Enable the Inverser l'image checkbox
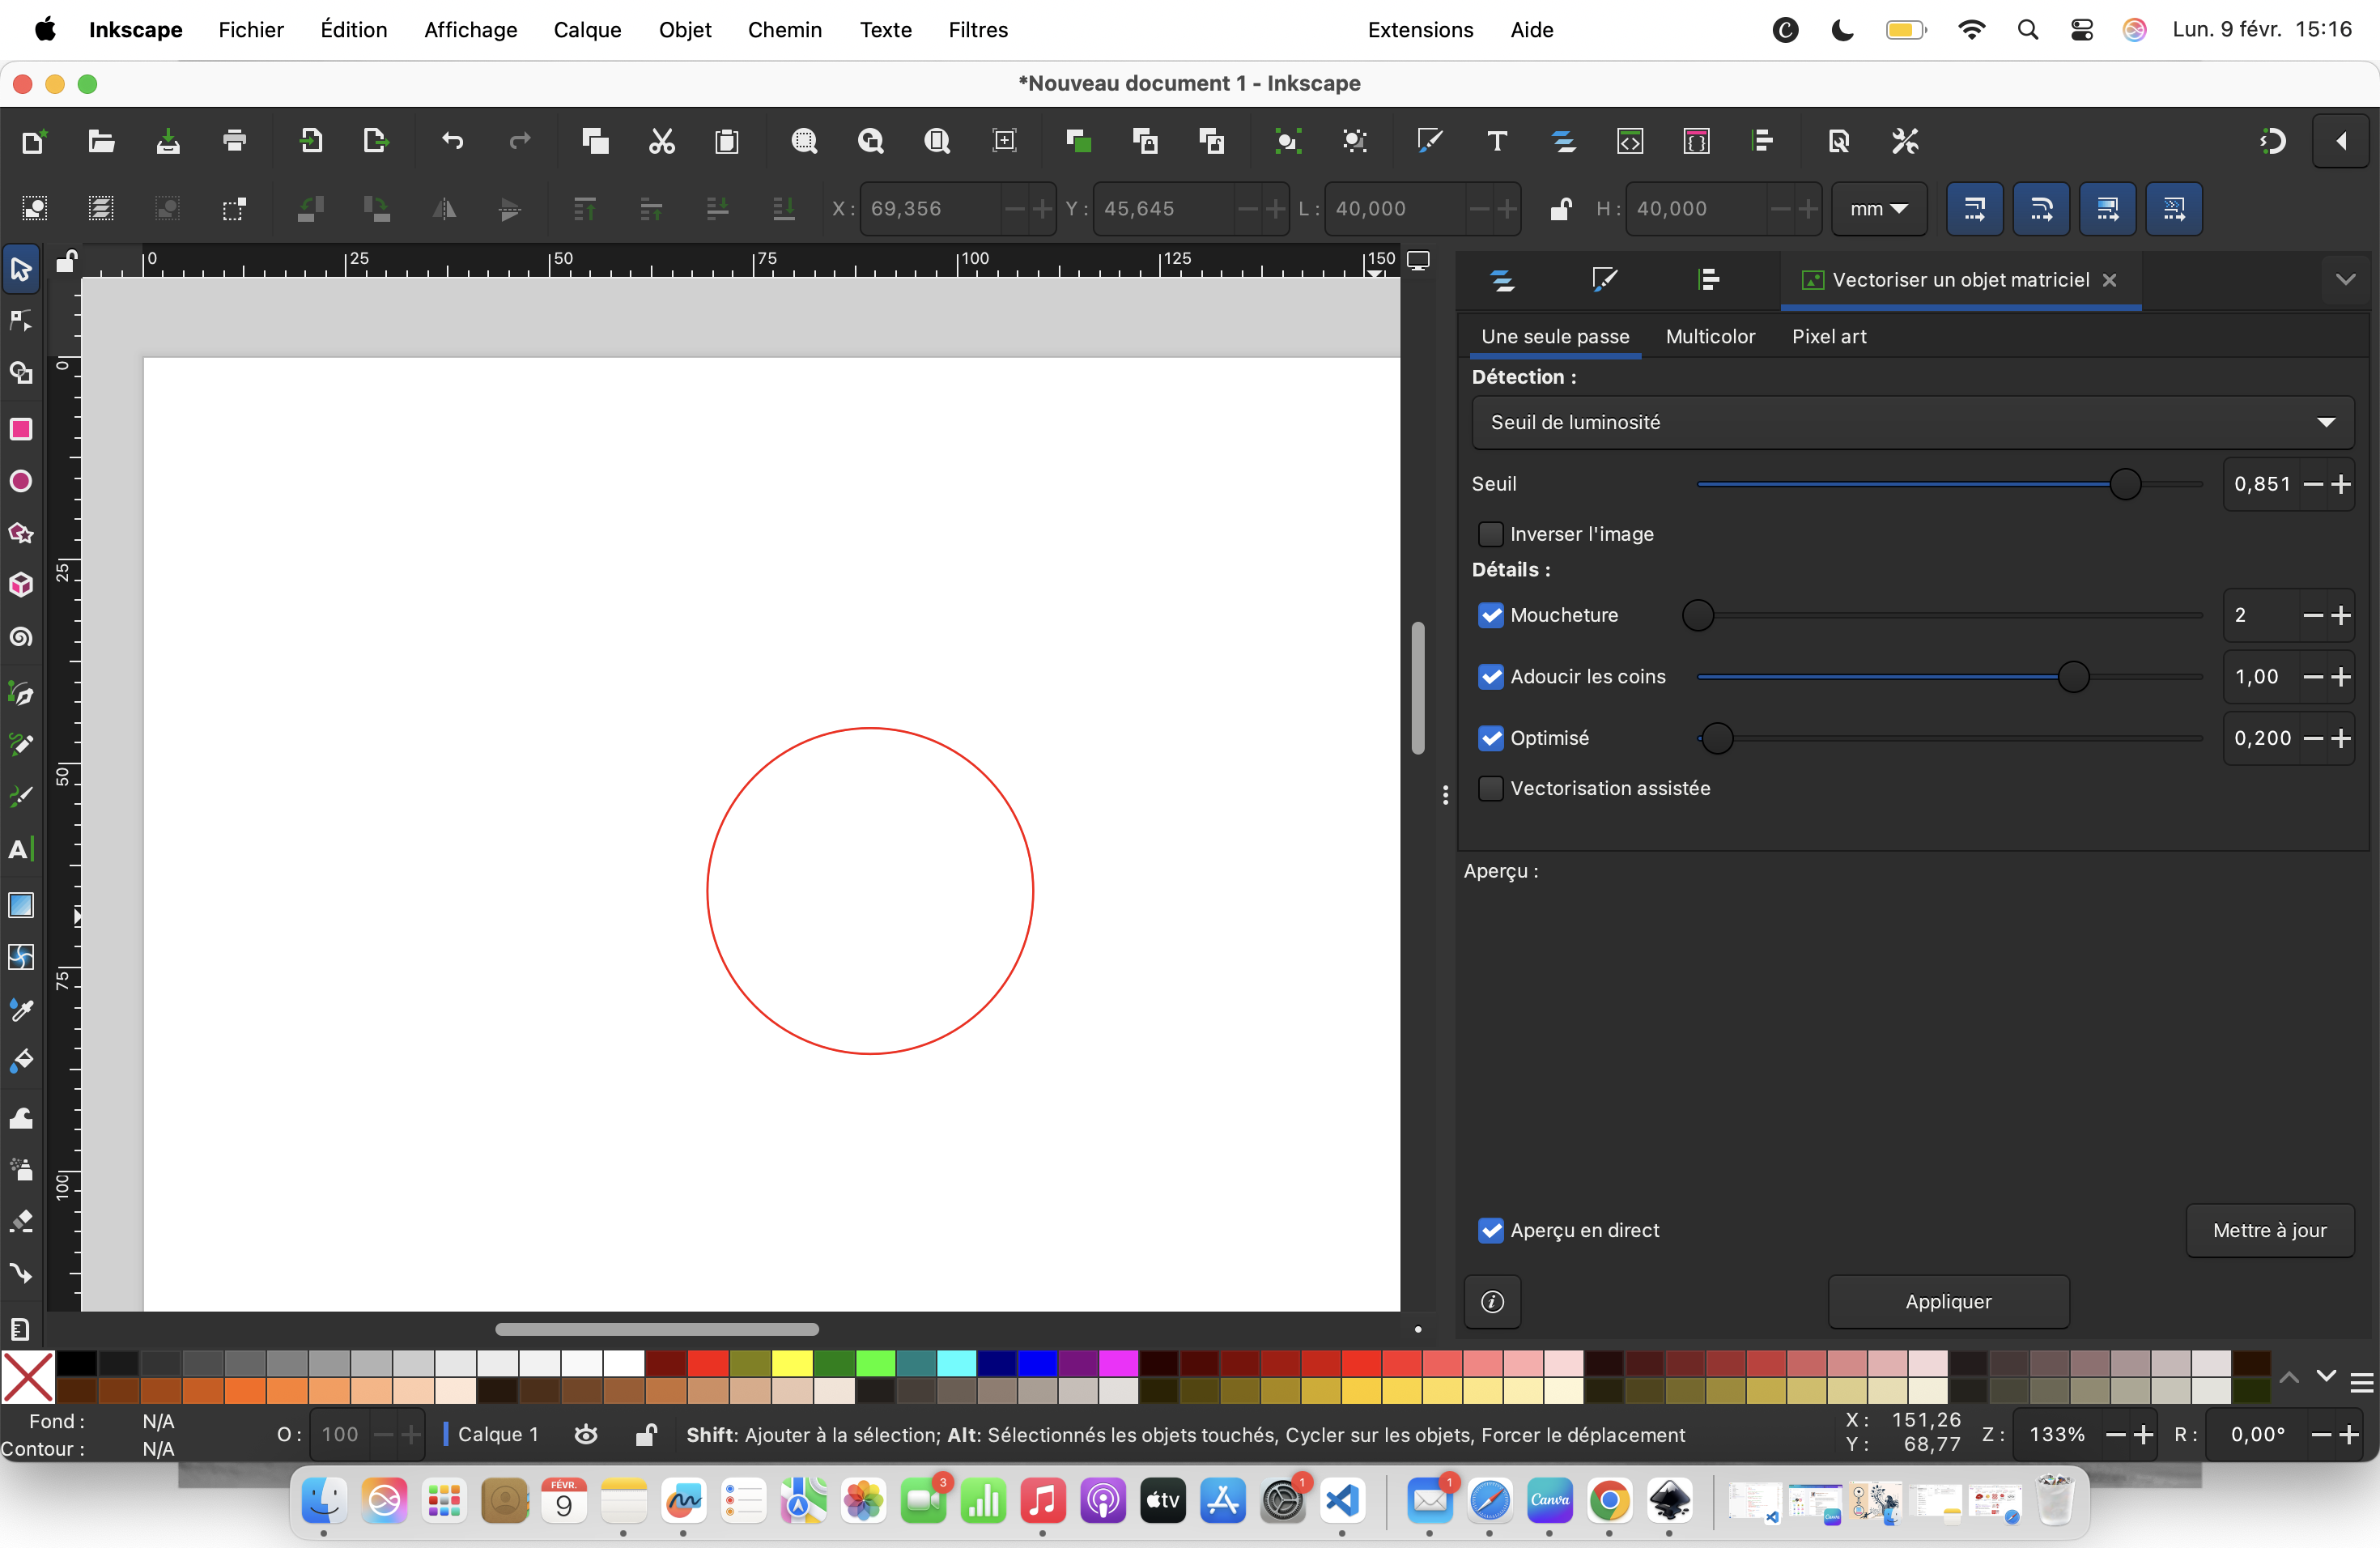Screen dimensions: 2380x1548 (1490, 534)
